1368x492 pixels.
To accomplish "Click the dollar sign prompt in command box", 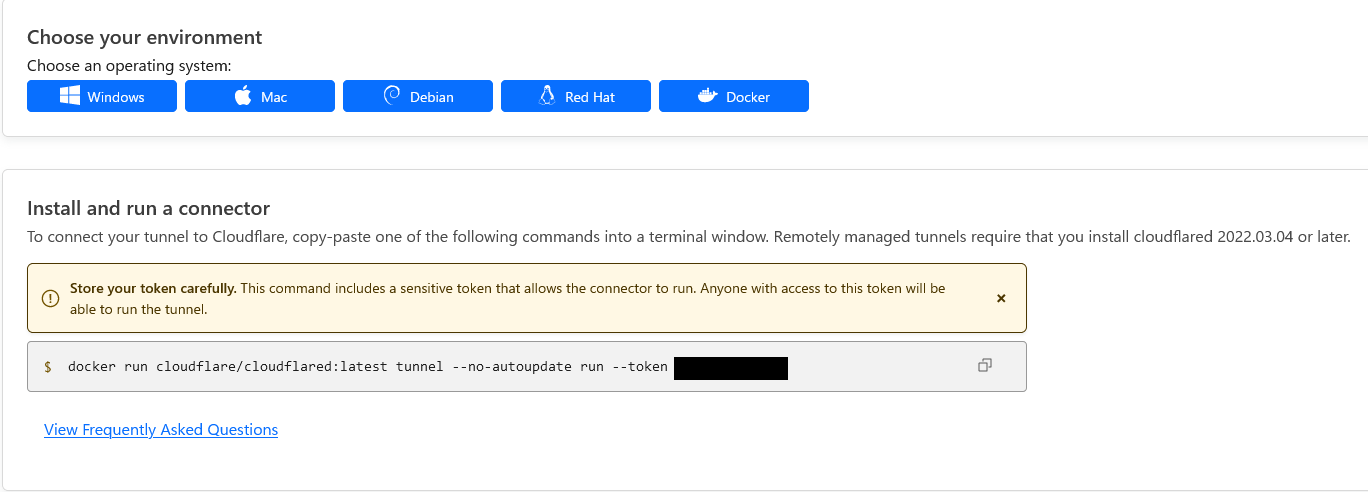I will pos(48,367).
